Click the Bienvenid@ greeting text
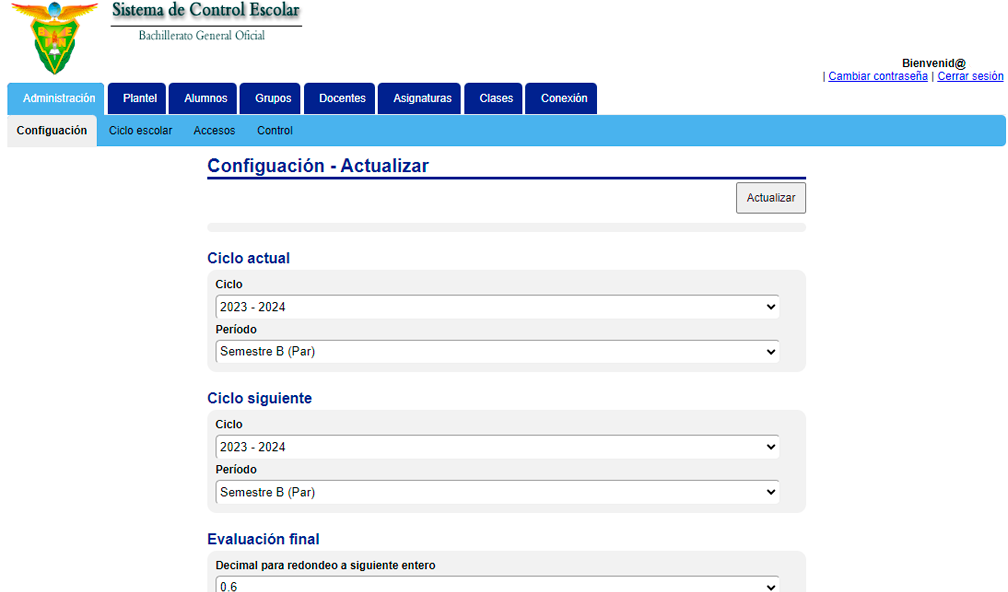This screenshot has height=592, width=1008. coord(933,63)
